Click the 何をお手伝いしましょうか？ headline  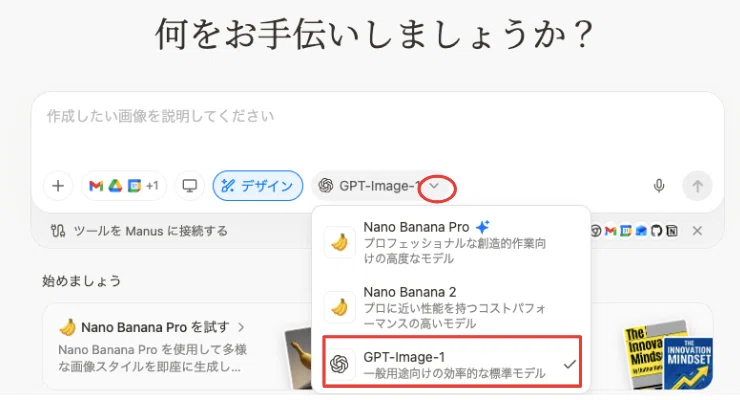pyautogui.click(x=374, y=34)
